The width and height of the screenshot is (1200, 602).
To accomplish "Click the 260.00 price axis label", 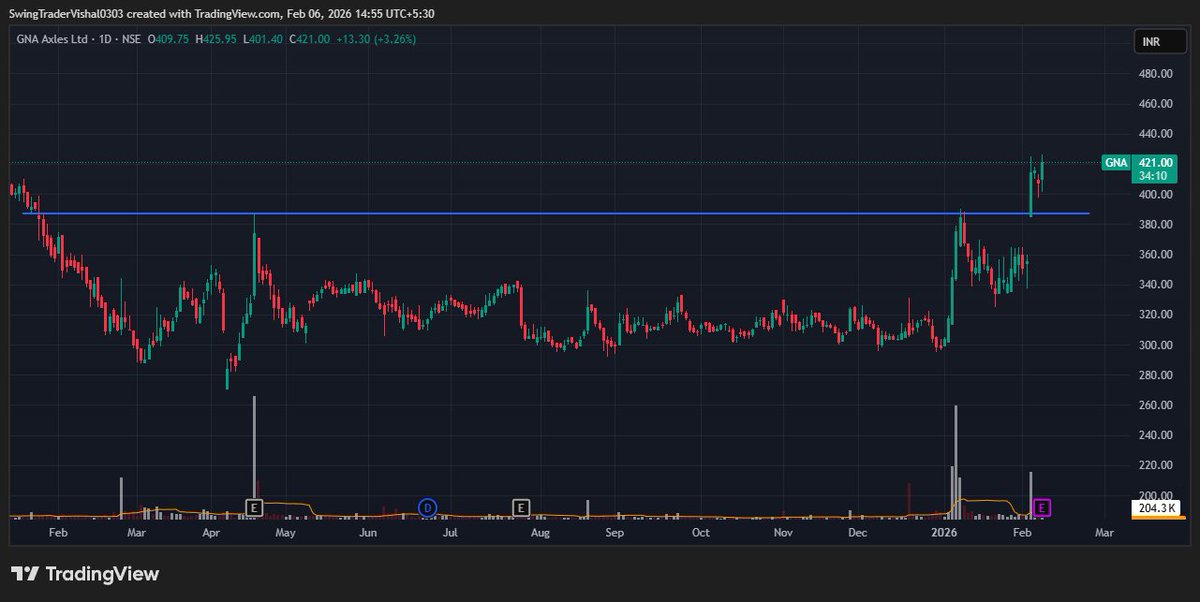I will [1156, 405].
